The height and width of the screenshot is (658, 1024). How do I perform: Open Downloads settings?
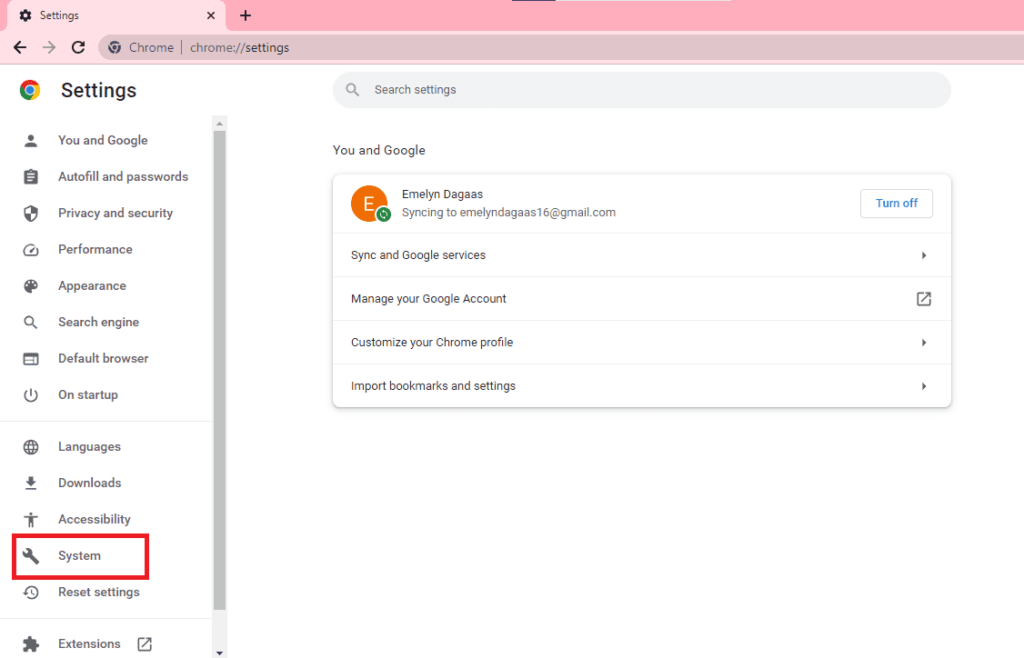click(x=89, y=483)
